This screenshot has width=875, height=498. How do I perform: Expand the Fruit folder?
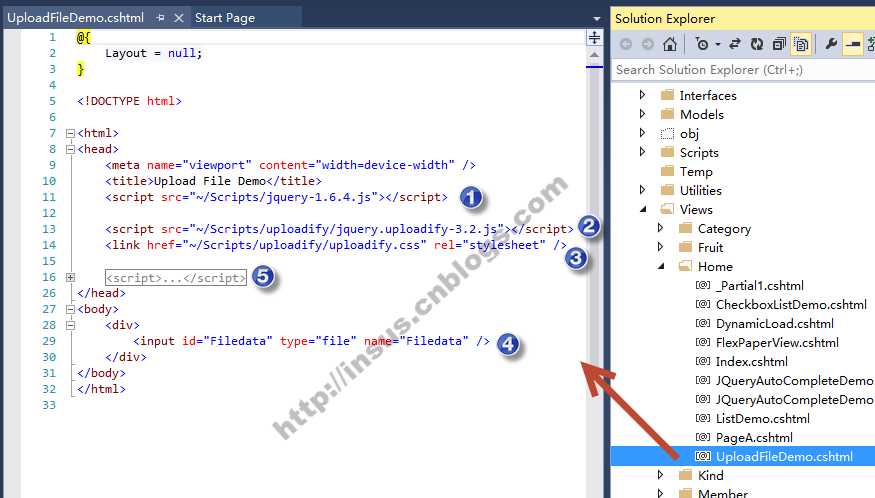pyautogui.click(x=660, y=247)
